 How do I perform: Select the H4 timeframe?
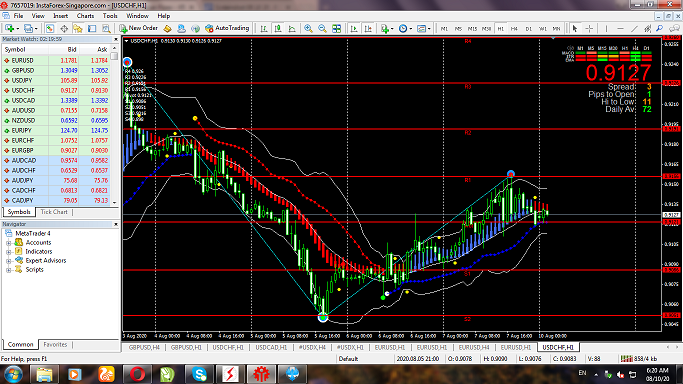[514, 28]
